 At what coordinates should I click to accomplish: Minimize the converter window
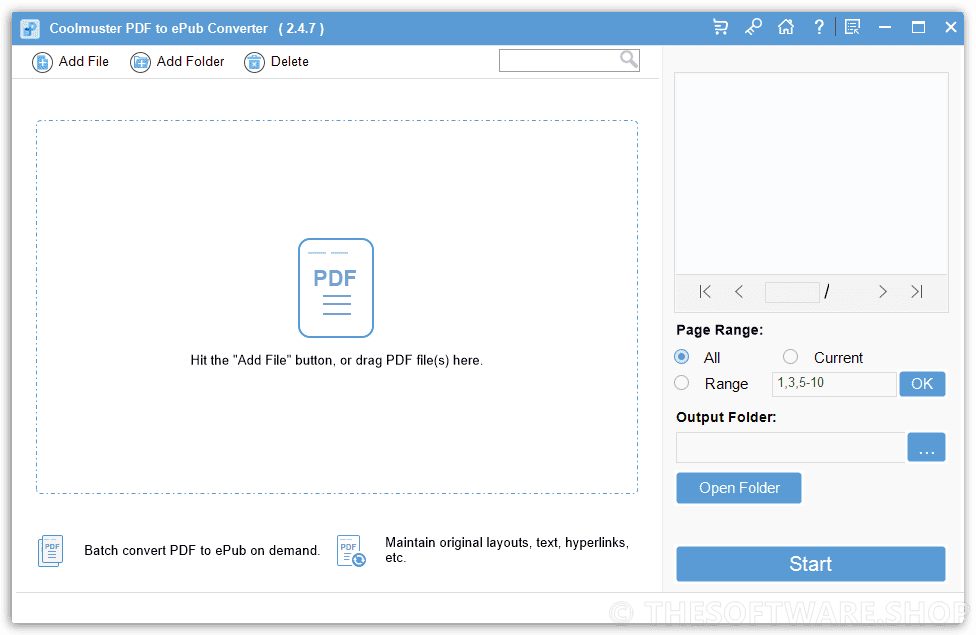click(884, 27)
